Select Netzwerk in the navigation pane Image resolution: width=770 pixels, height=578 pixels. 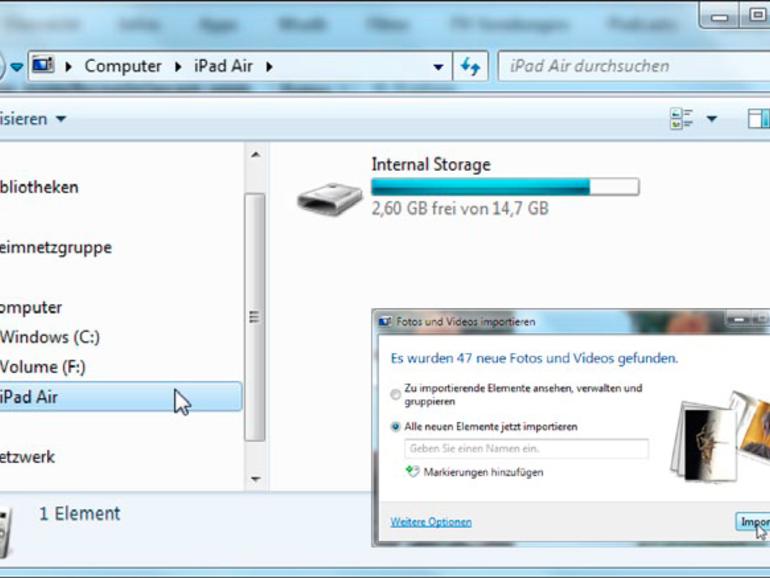tap(28, 457)
